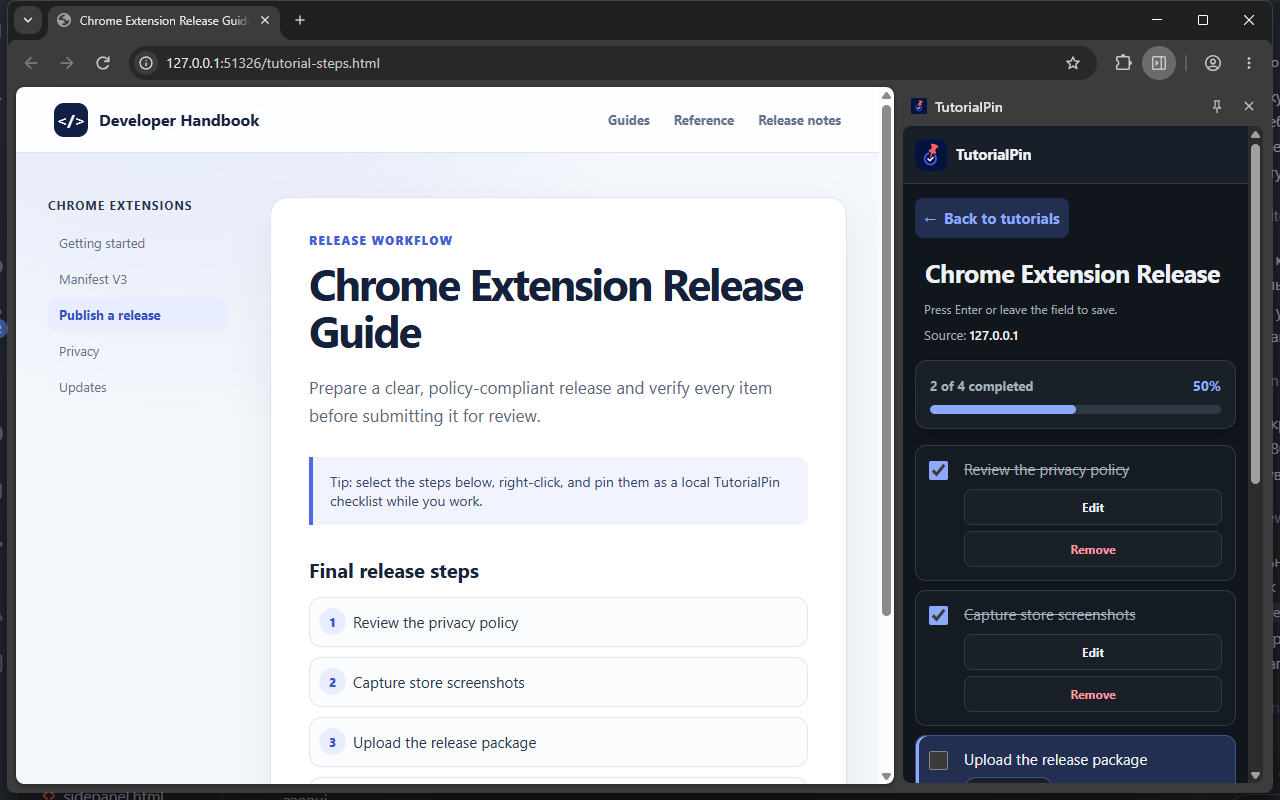
Task: Click the page vertical scrollbar thumb
Action: [x=886, y=360]
